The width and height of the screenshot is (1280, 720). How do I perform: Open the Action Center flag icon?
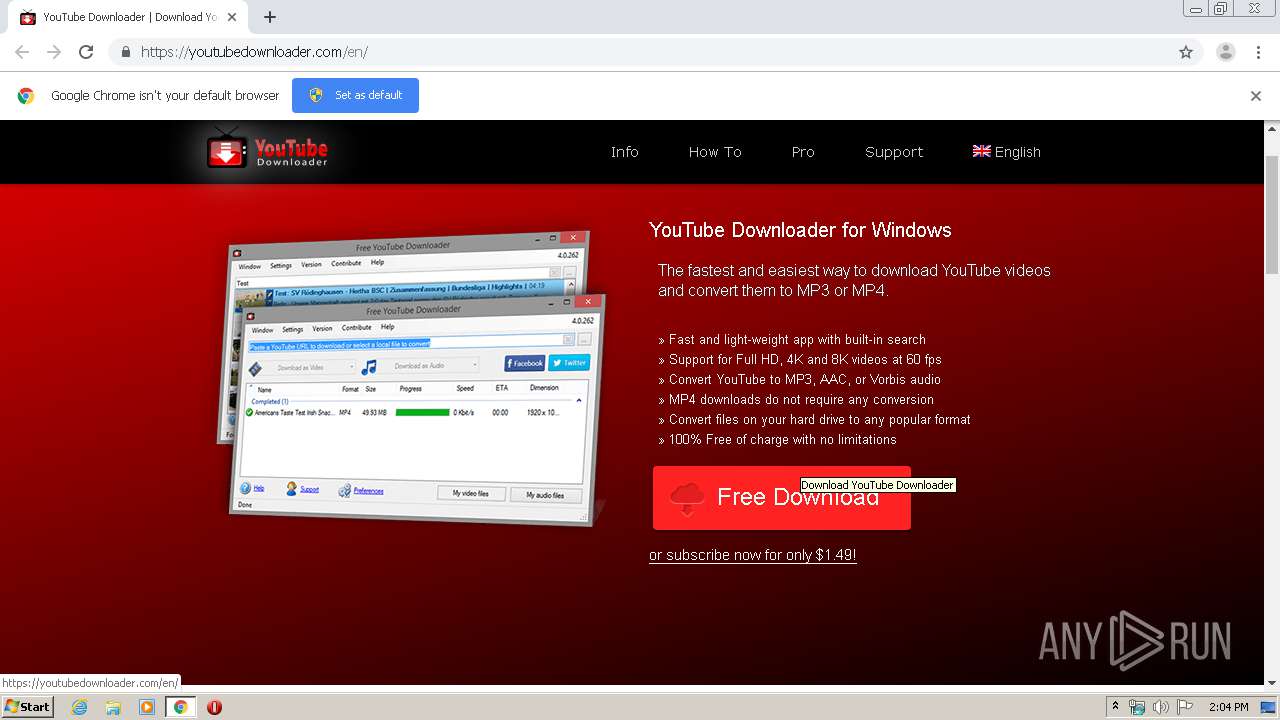click(1185, 707)
